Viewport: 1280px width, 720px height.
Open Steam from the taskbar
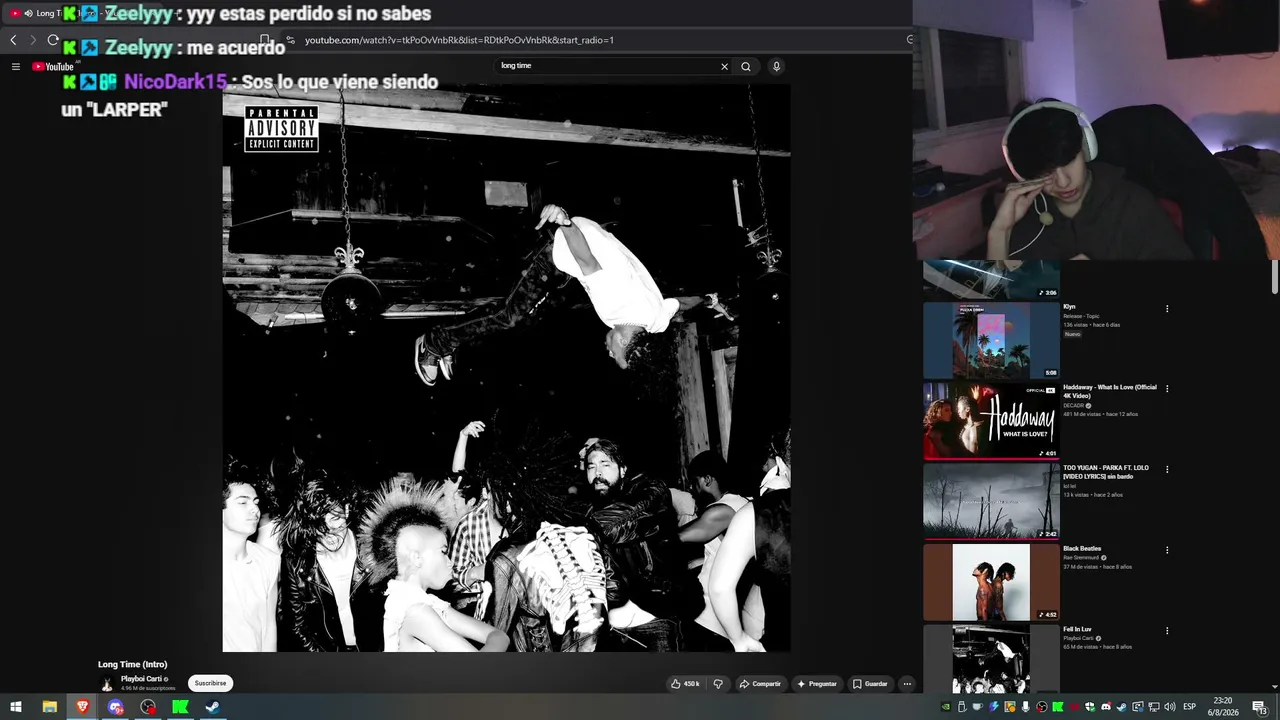(213, 707)
